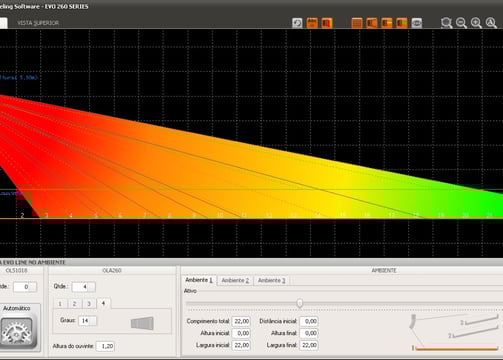Click the AMBIENTE panel header text
The height and width of the screenshot is (360, 503).
coord(384,270)
